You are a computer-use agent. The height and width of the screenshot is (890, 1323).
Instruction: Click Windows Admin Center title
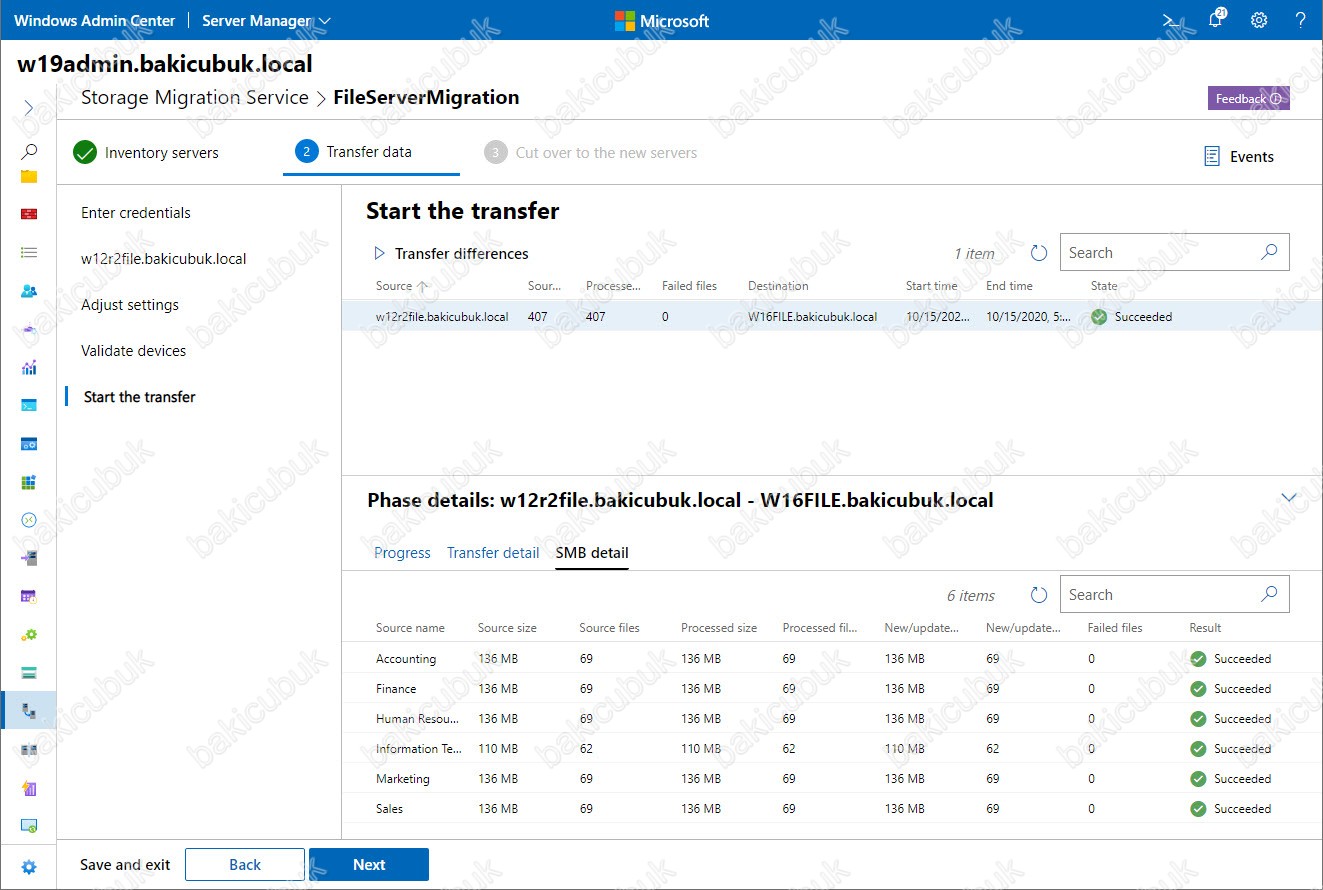(95, 20)
